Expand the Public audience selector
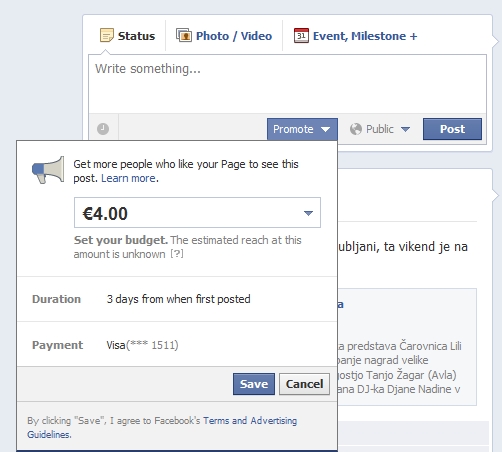This screenshot has width=502, height=452. (380, 129)
